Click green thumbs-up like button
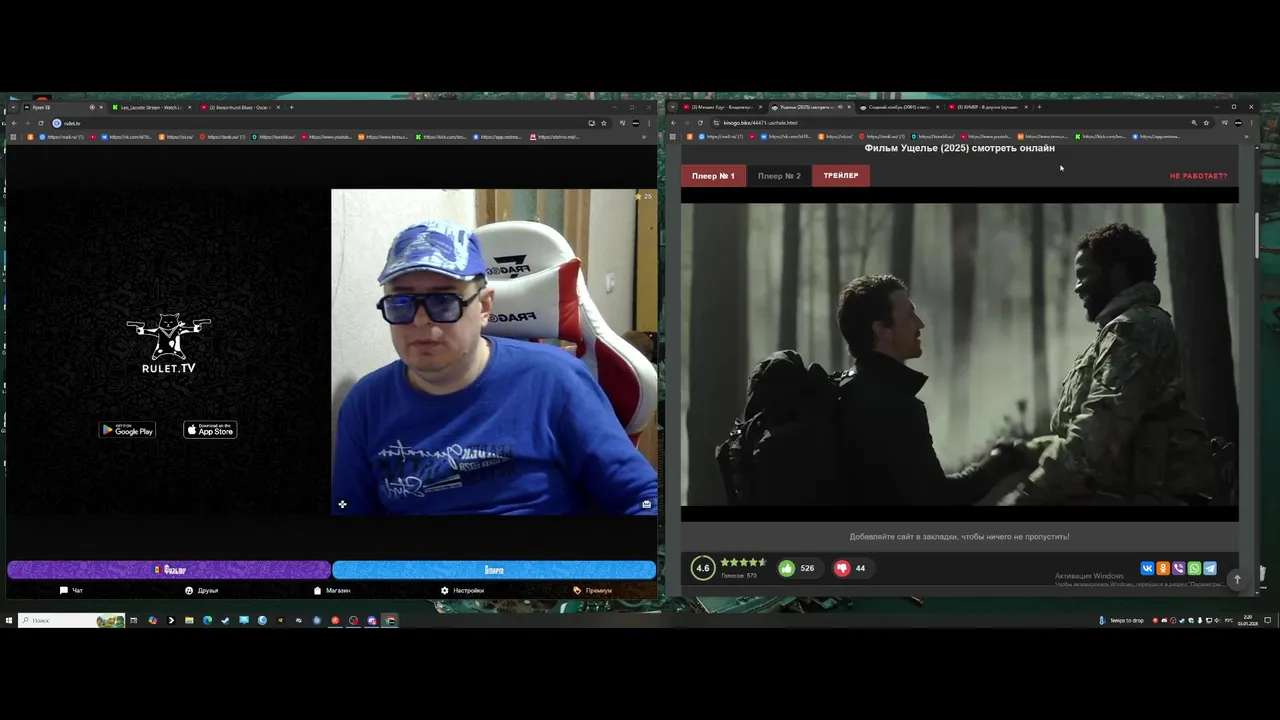This screenshot has width=1280, height=720. (787, 568)
